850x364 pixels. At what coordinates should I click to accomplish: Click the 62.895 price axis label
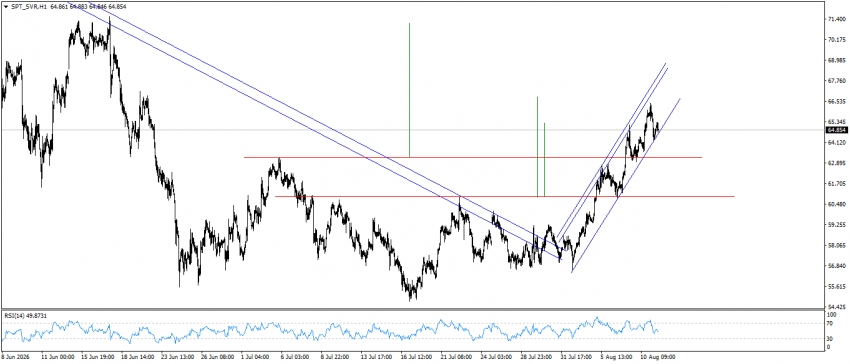tap(837, 163)
